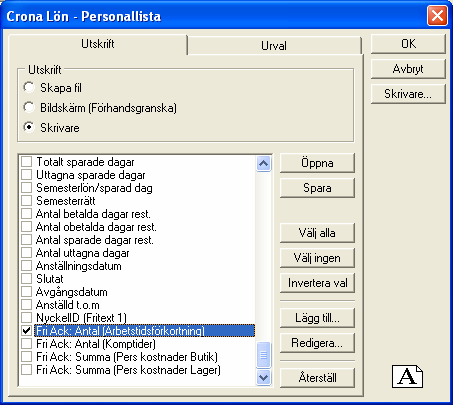Enable Antal sparade dagar rest. checkbox
453x405 pixels.
point(26,240)
